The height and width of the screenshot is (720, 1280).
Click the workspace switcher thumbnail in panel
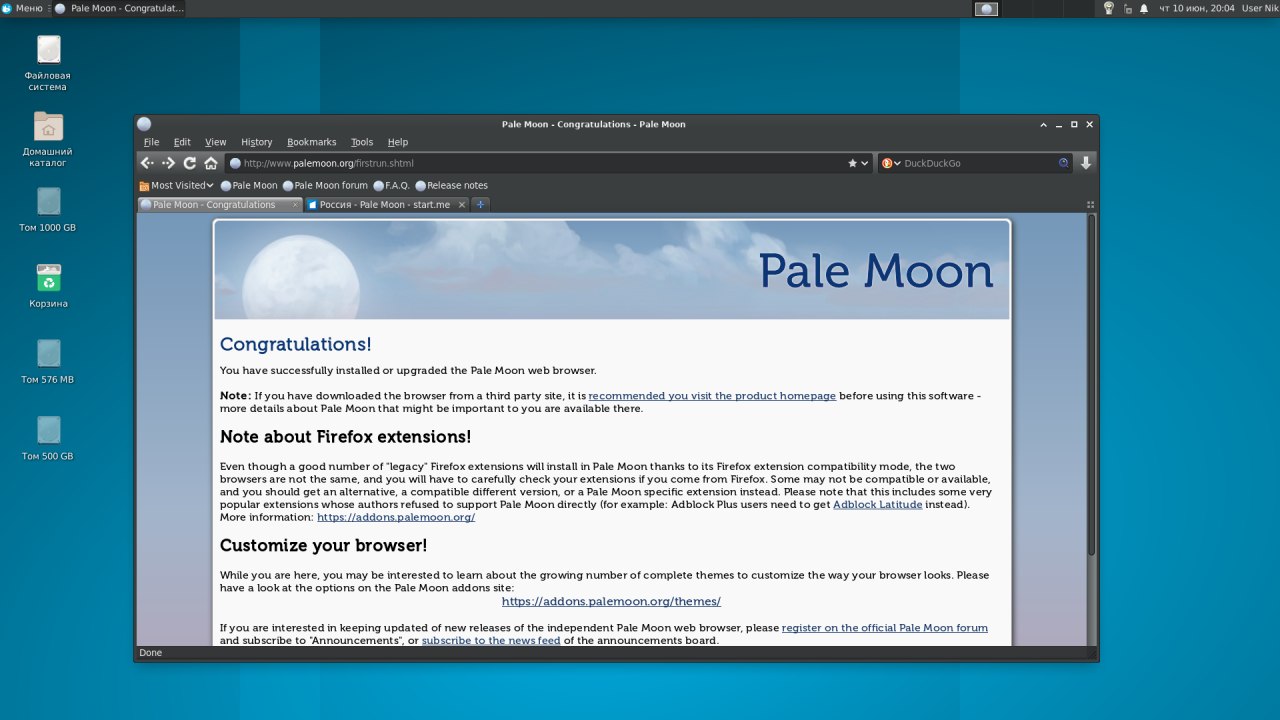(986, 8)
